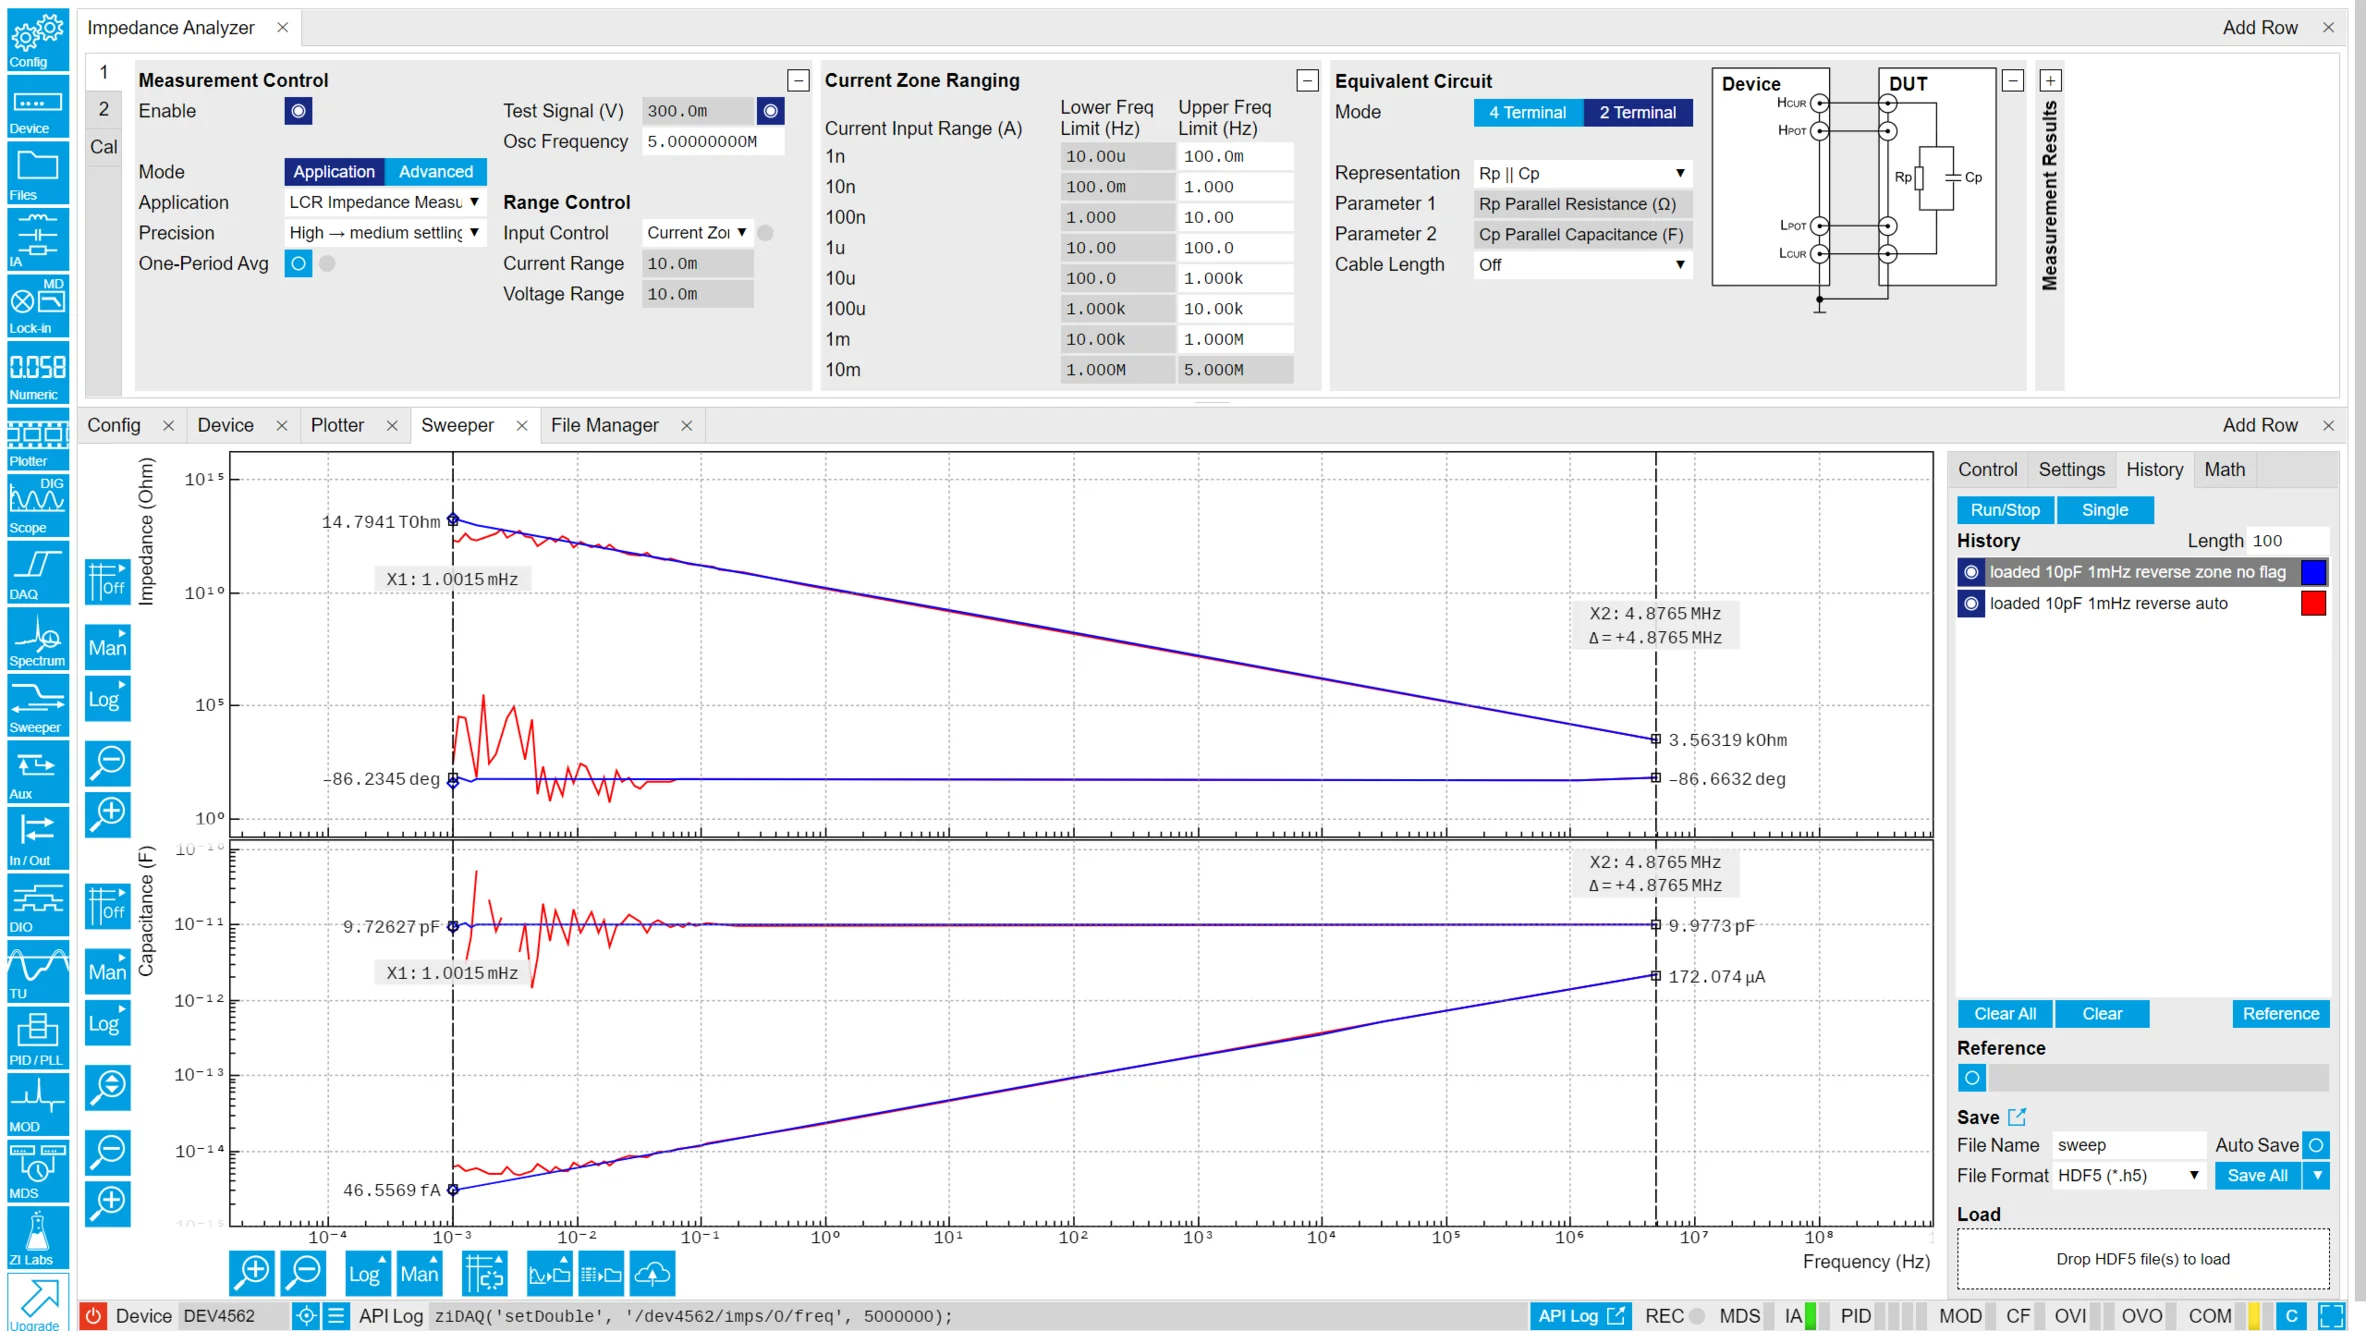Click the cloud upload icon below plot
The width and height of the screenshot is (2366, 1331).
653,1273
